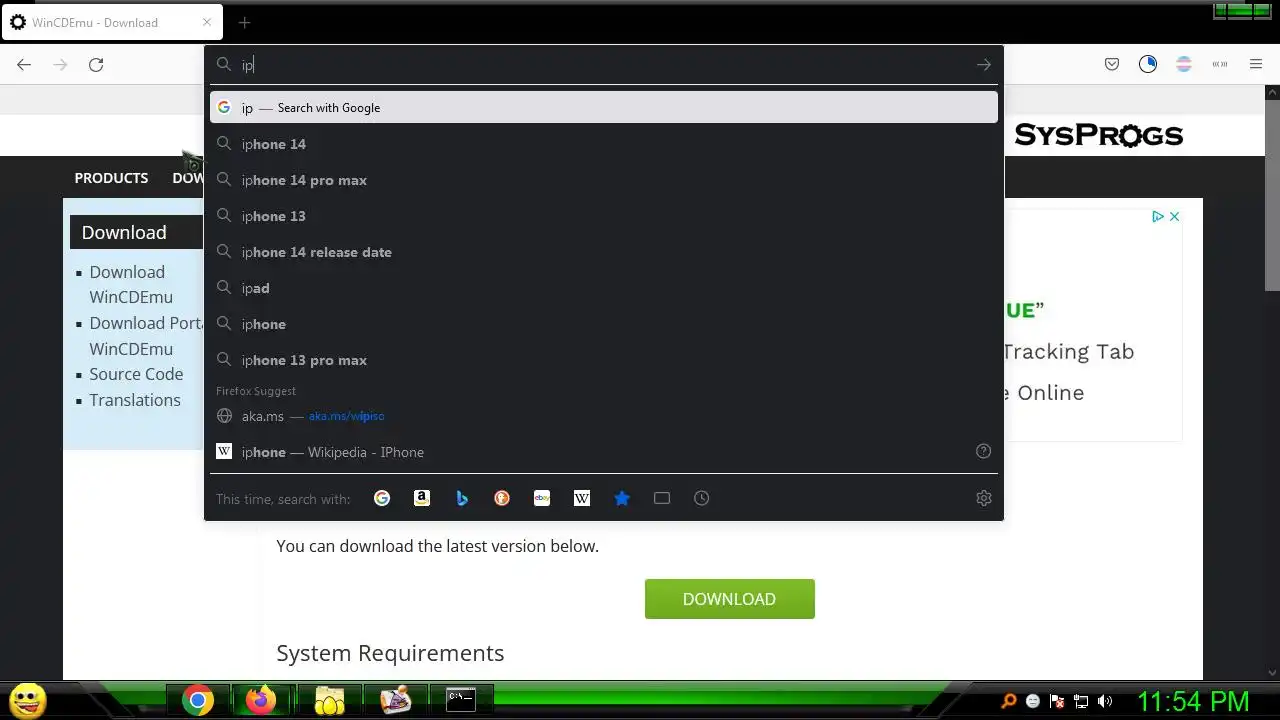Open file explorer from the taskbar
Viewport: 1280px width, 720px height.
pyautogui.click(x=329, y=701)
